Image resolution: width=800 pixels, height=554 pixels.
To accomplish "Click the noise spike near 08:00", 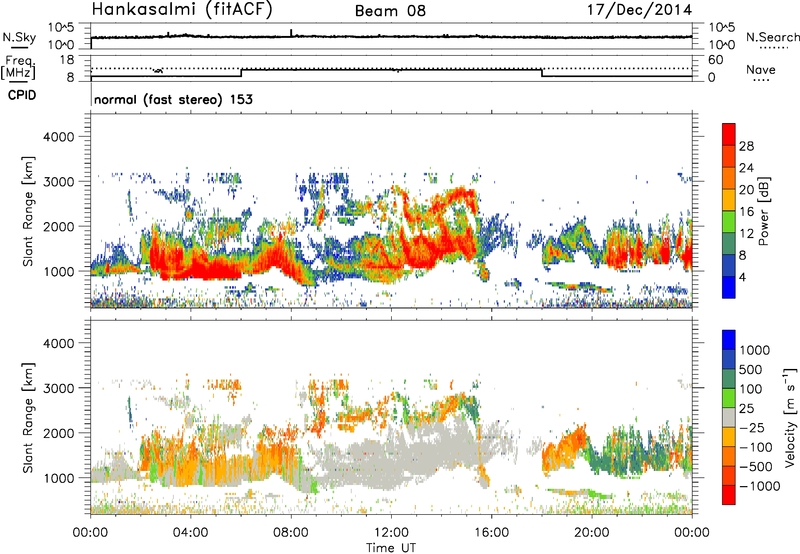I will pyautogui.click(x=291, y=33).
